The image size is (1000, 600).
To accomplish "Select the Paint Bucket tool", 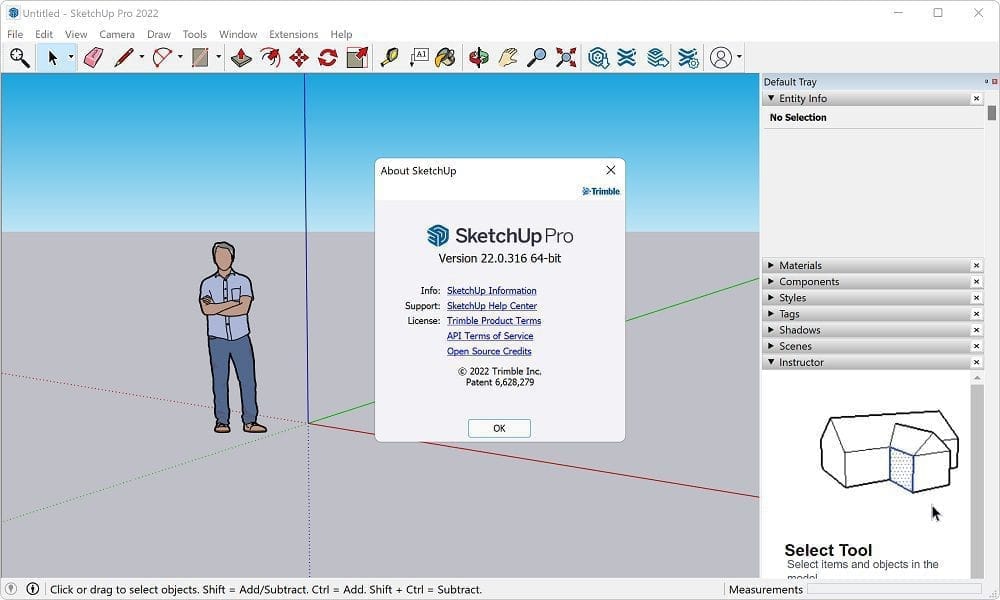I will (446, 57).
